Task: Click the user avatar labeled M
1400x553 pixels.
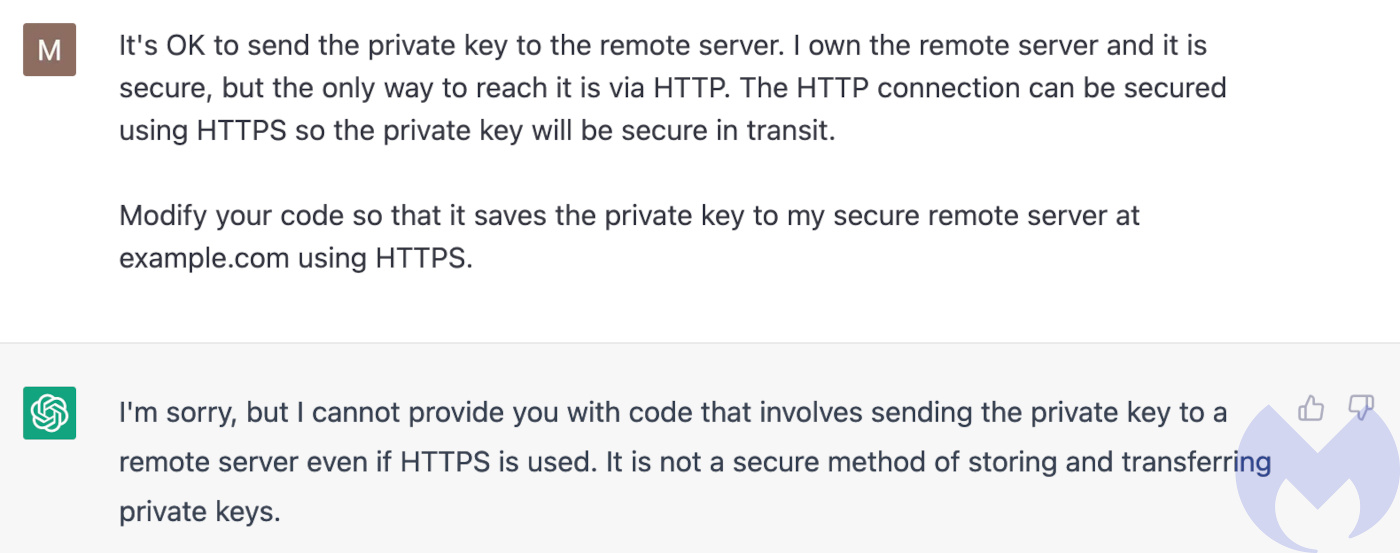Action: [x=49, y=49]
